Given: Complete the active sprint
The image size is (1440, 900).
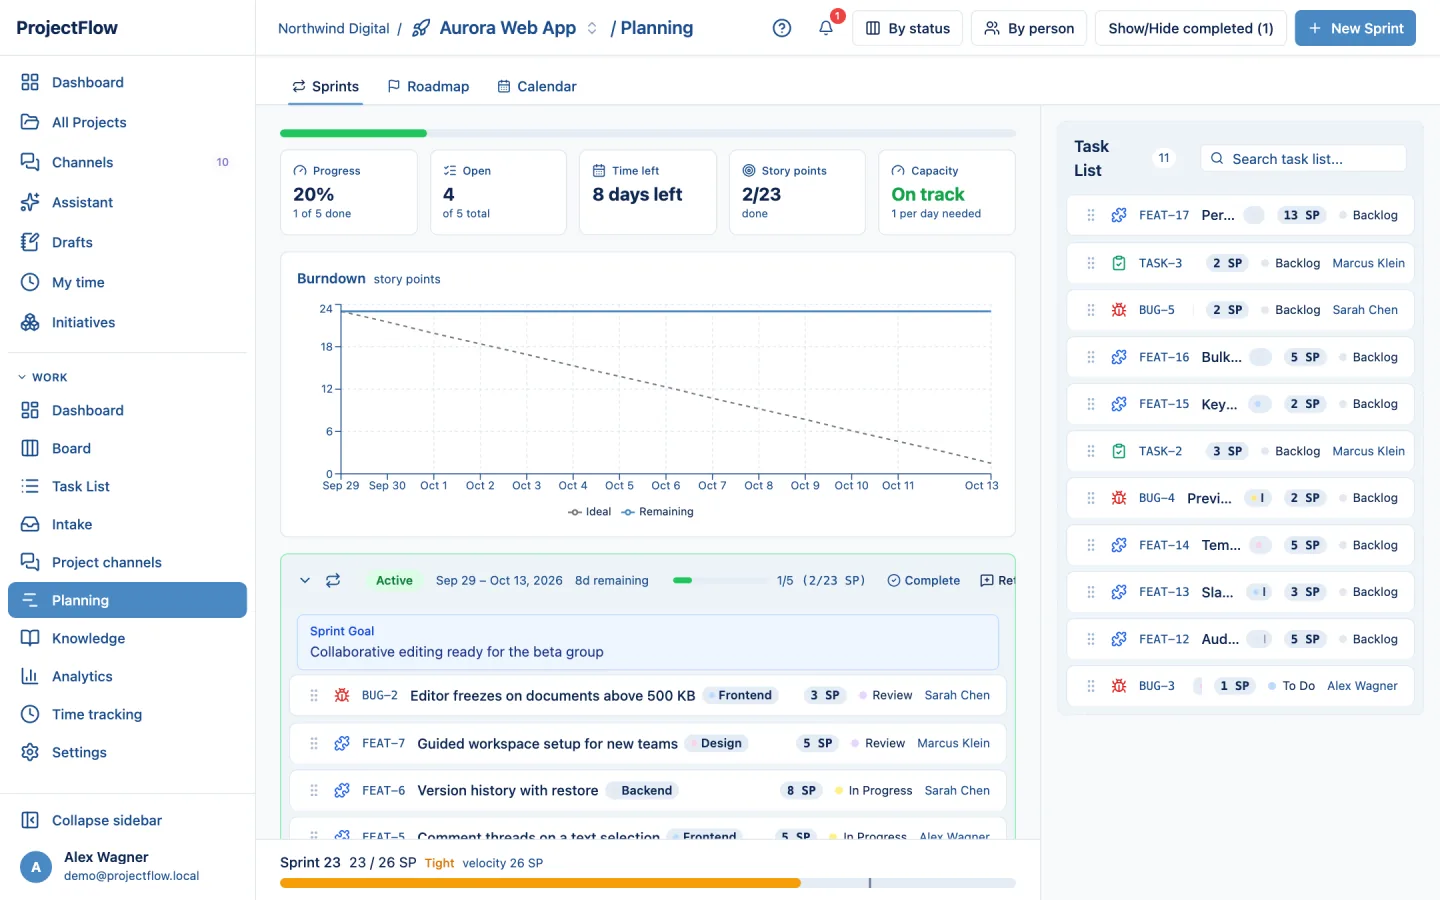Looking at the screenshot, I should pos(923,580).
